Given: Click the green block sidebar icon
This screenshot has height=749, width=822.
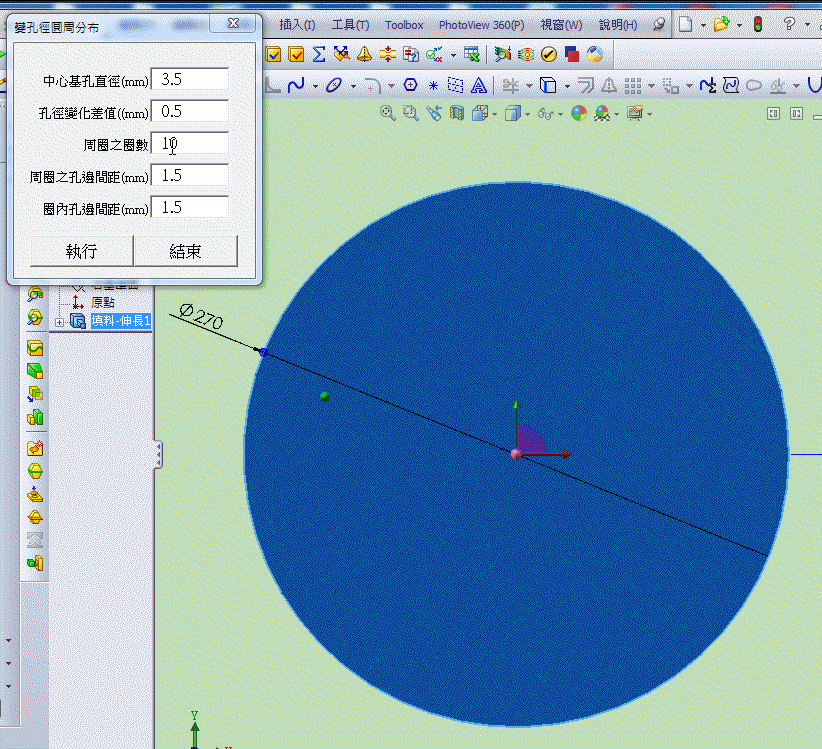Looking at the screenshot, I should click(35, 371).
